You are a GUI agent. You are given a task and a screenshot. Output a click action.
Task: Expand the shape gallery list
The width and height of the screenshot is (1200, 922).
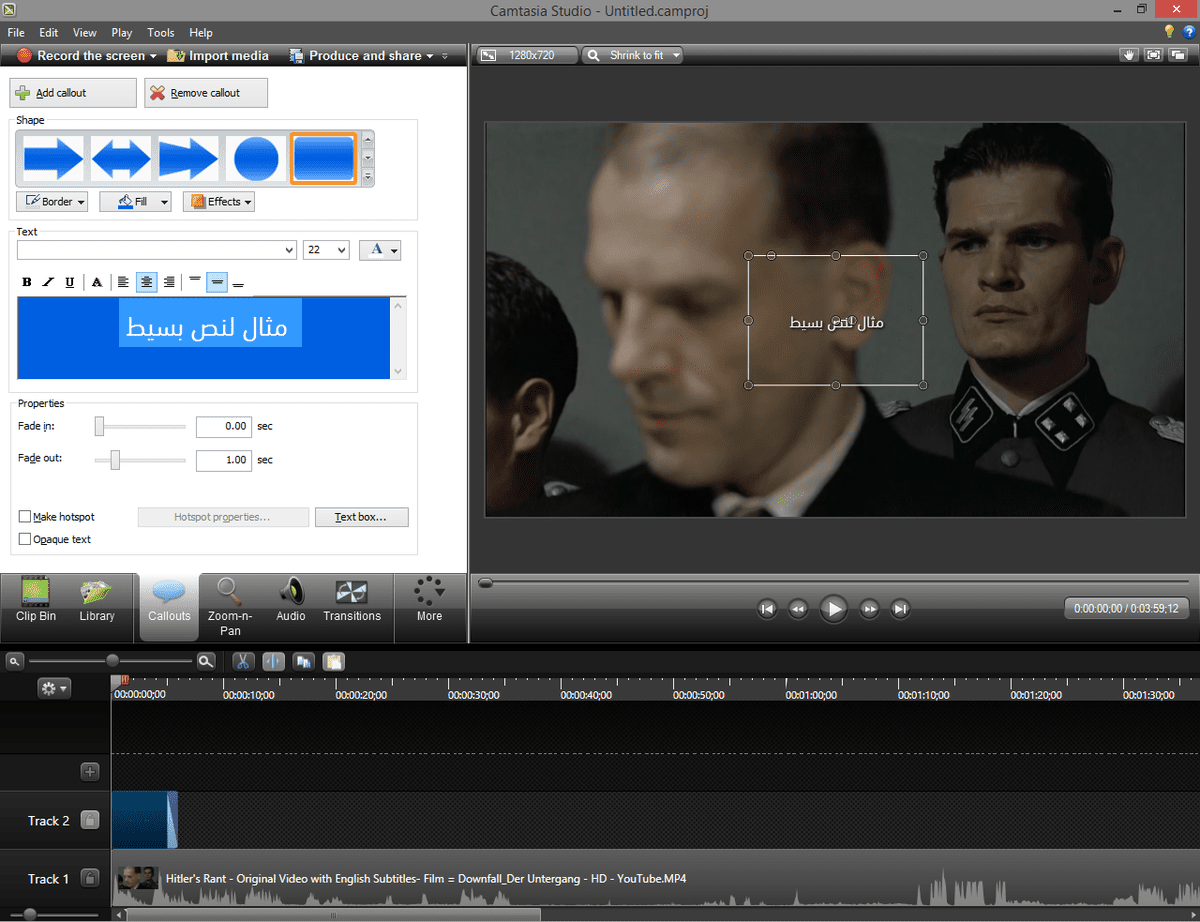[x=367, y=177]
